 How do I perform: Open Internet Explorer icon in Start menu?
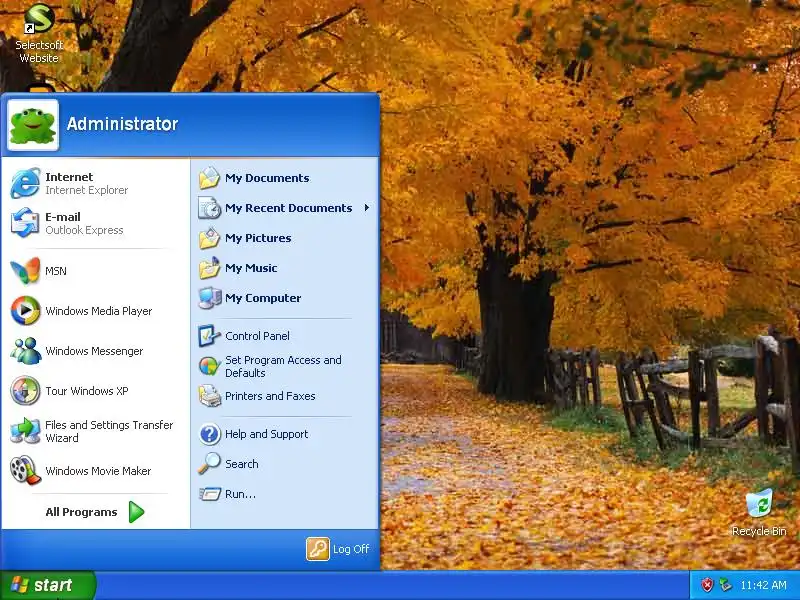click(26, 183)
